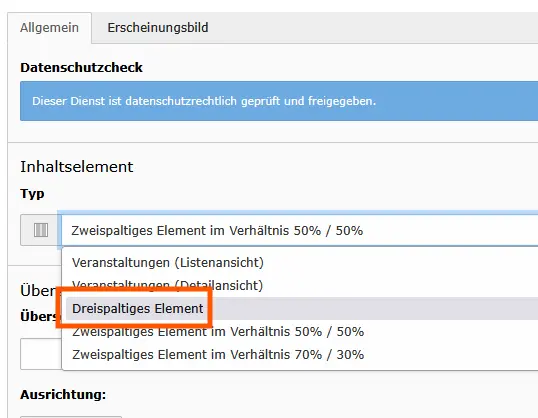Click the column layout icon beside Typ field
The height and width of the screenshot is (418, 538).
(x=41, y=230)
